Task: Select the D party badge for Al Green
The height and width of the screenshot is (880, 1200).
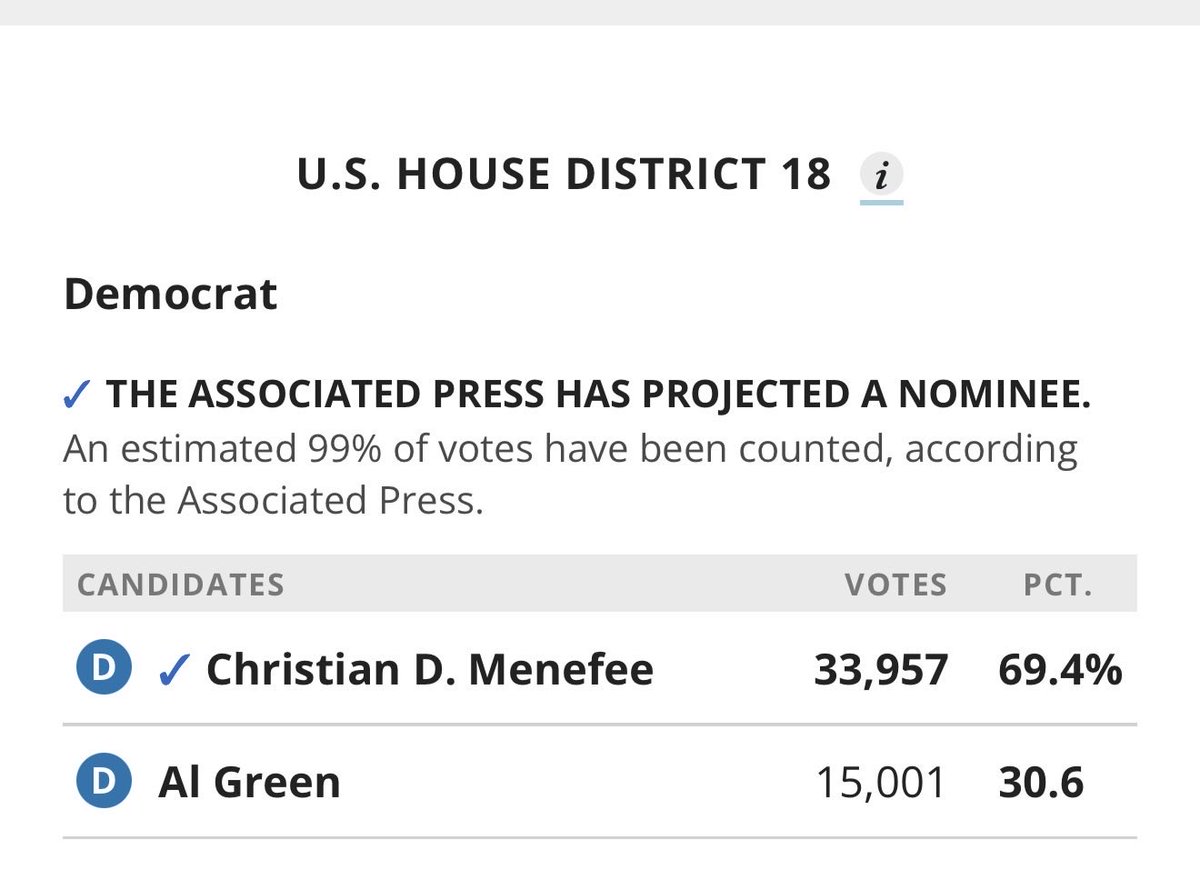Action: (x=104, y=782)
